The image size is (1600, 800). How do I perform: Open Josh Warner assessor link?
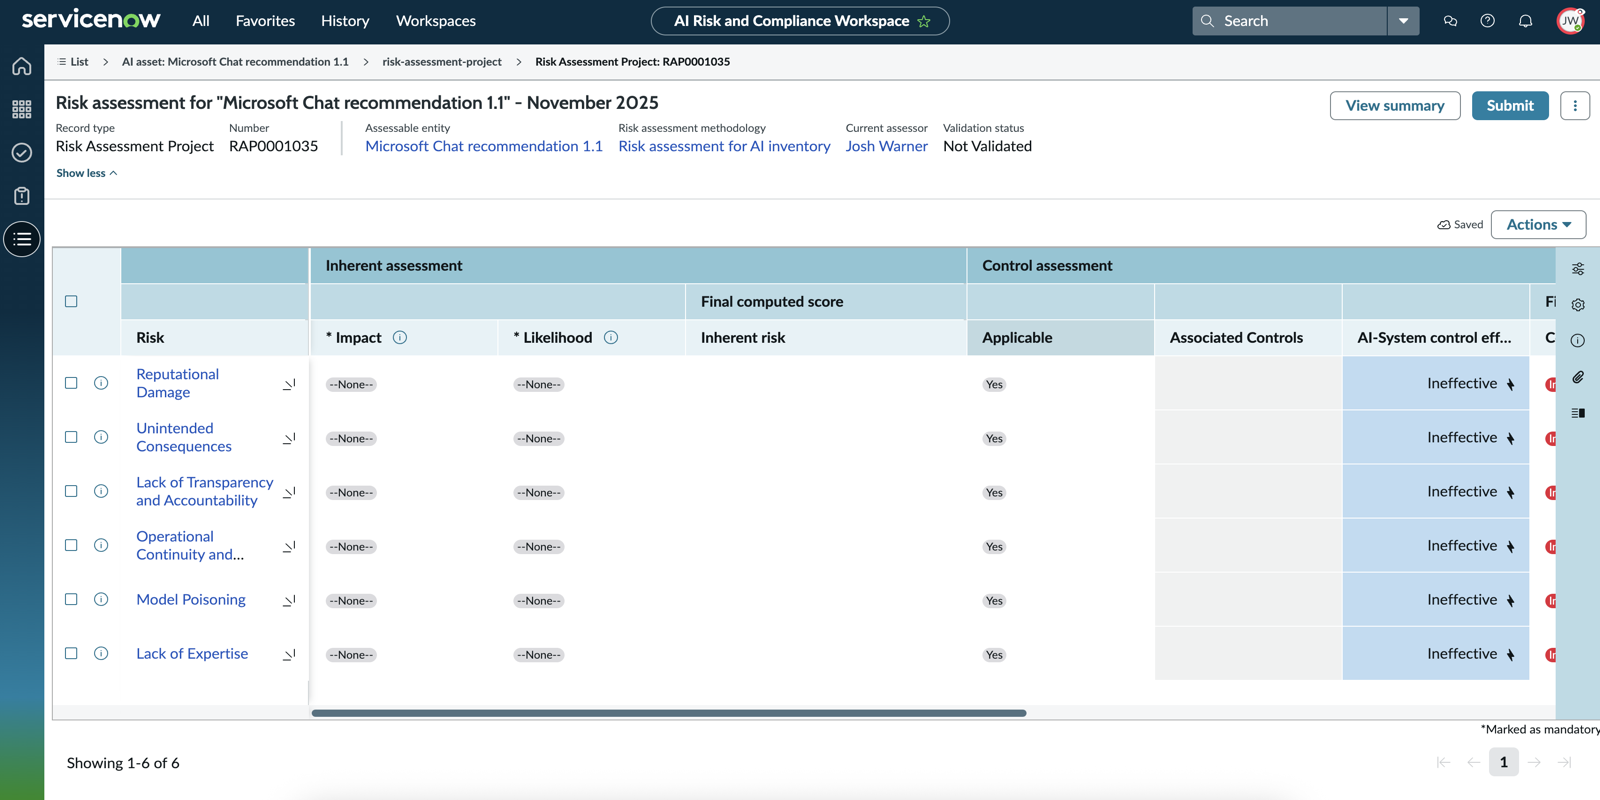886,146
